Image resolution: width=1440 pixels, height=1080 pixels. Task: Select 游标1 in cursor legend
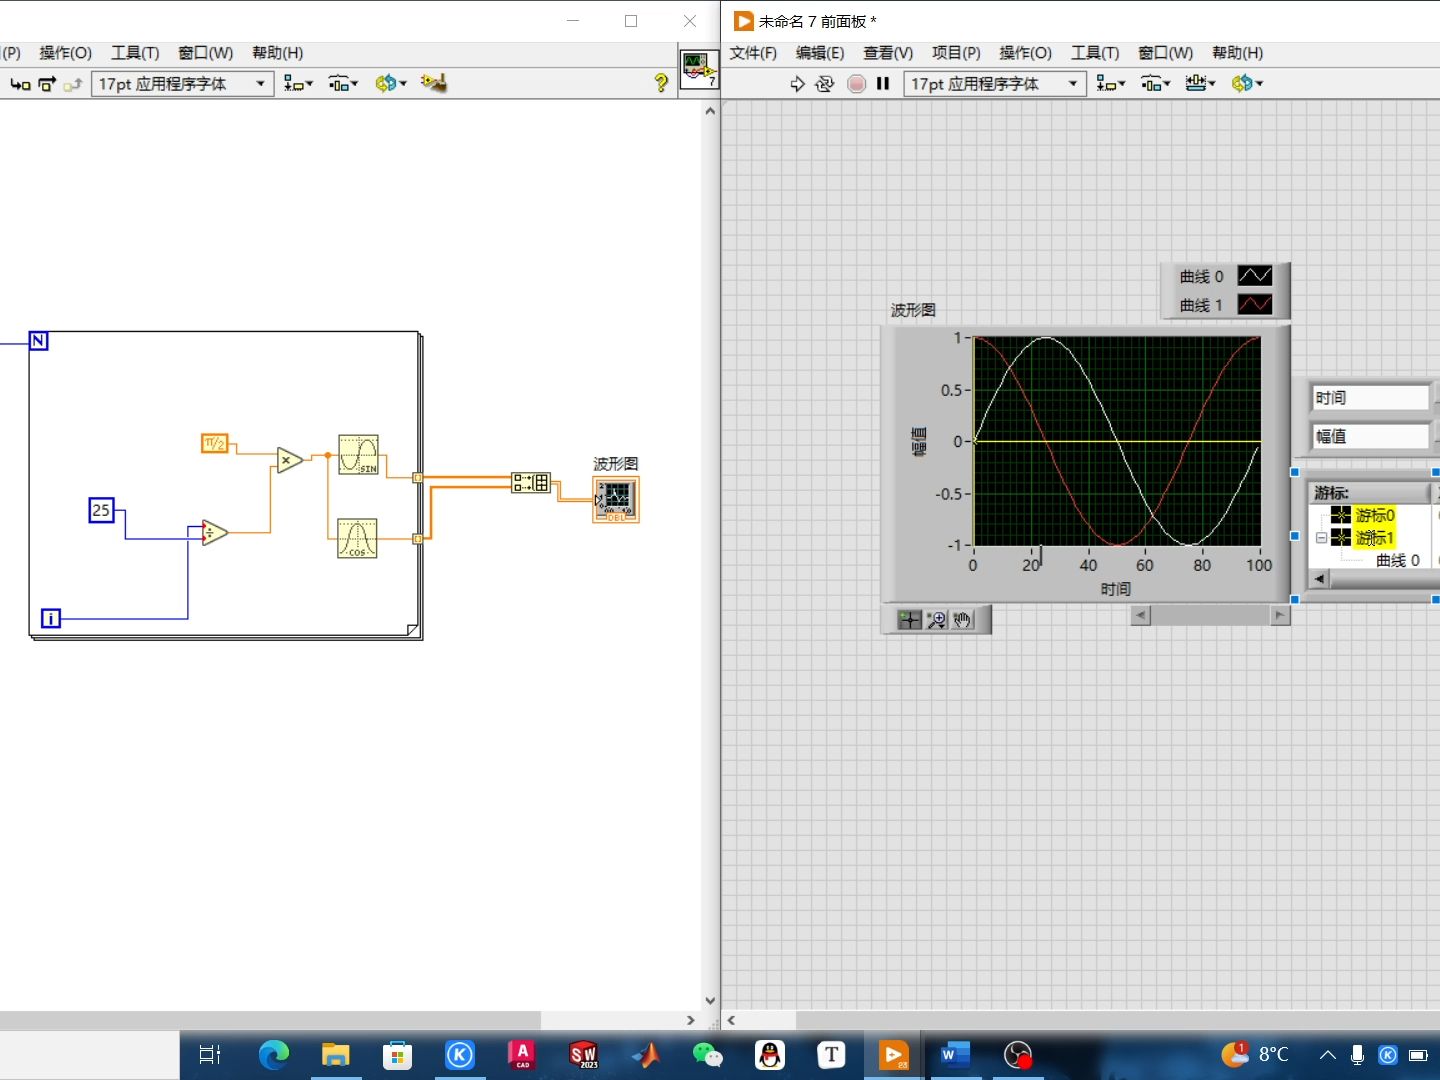coord(1374,538)
